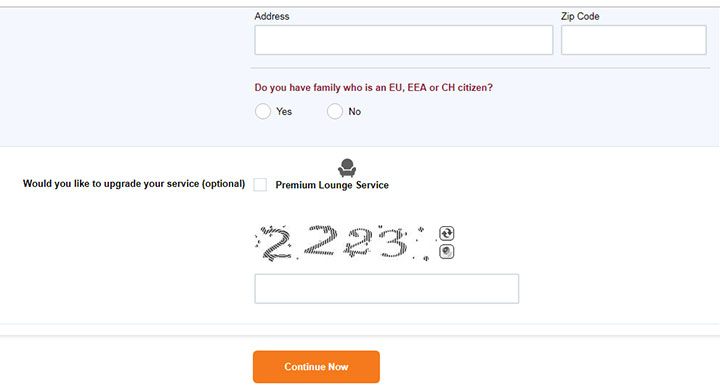Play the audio captcha
The width and height of the screenshot is (720, 392).
pyautogui.click(x=446, y=252)
